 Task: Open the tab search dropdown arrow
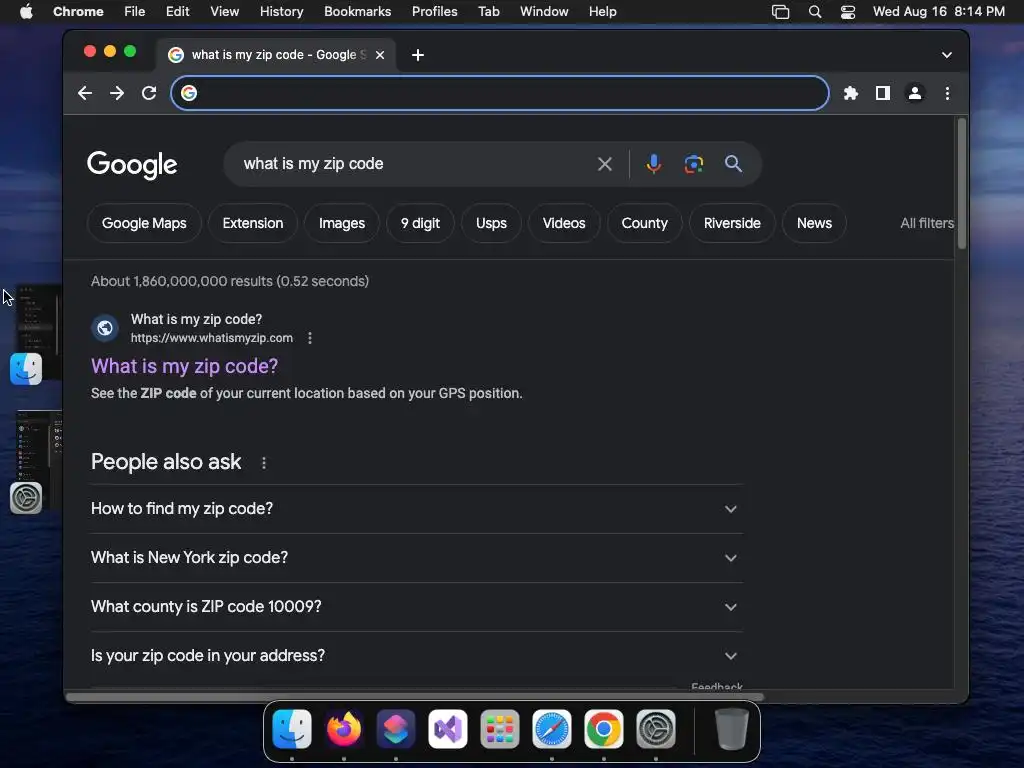click(x=946, y=55)
